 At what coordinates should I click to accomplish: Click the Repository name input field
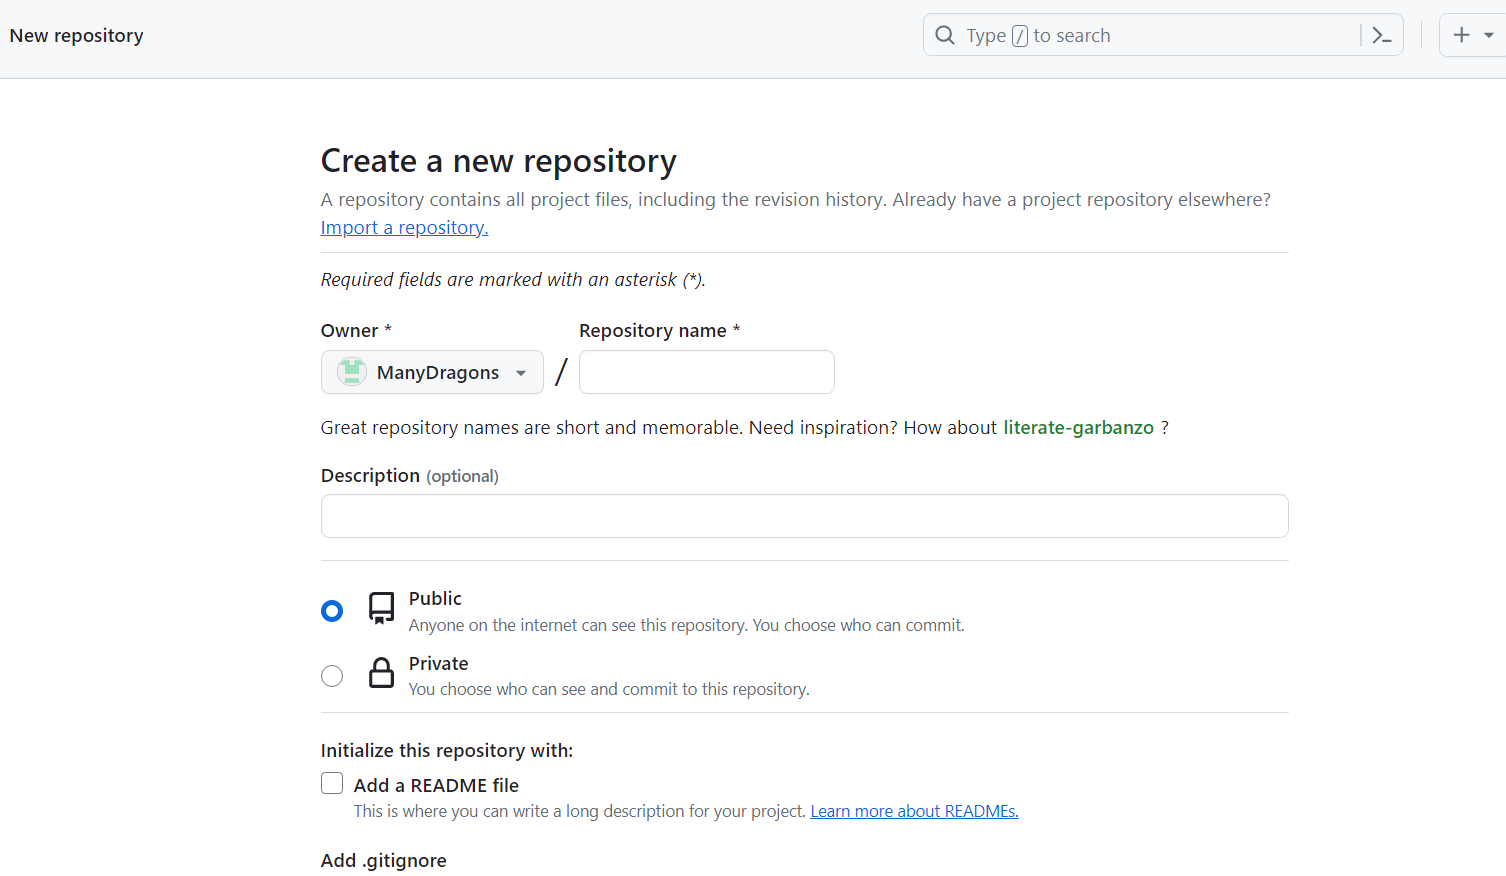point(707,372)
